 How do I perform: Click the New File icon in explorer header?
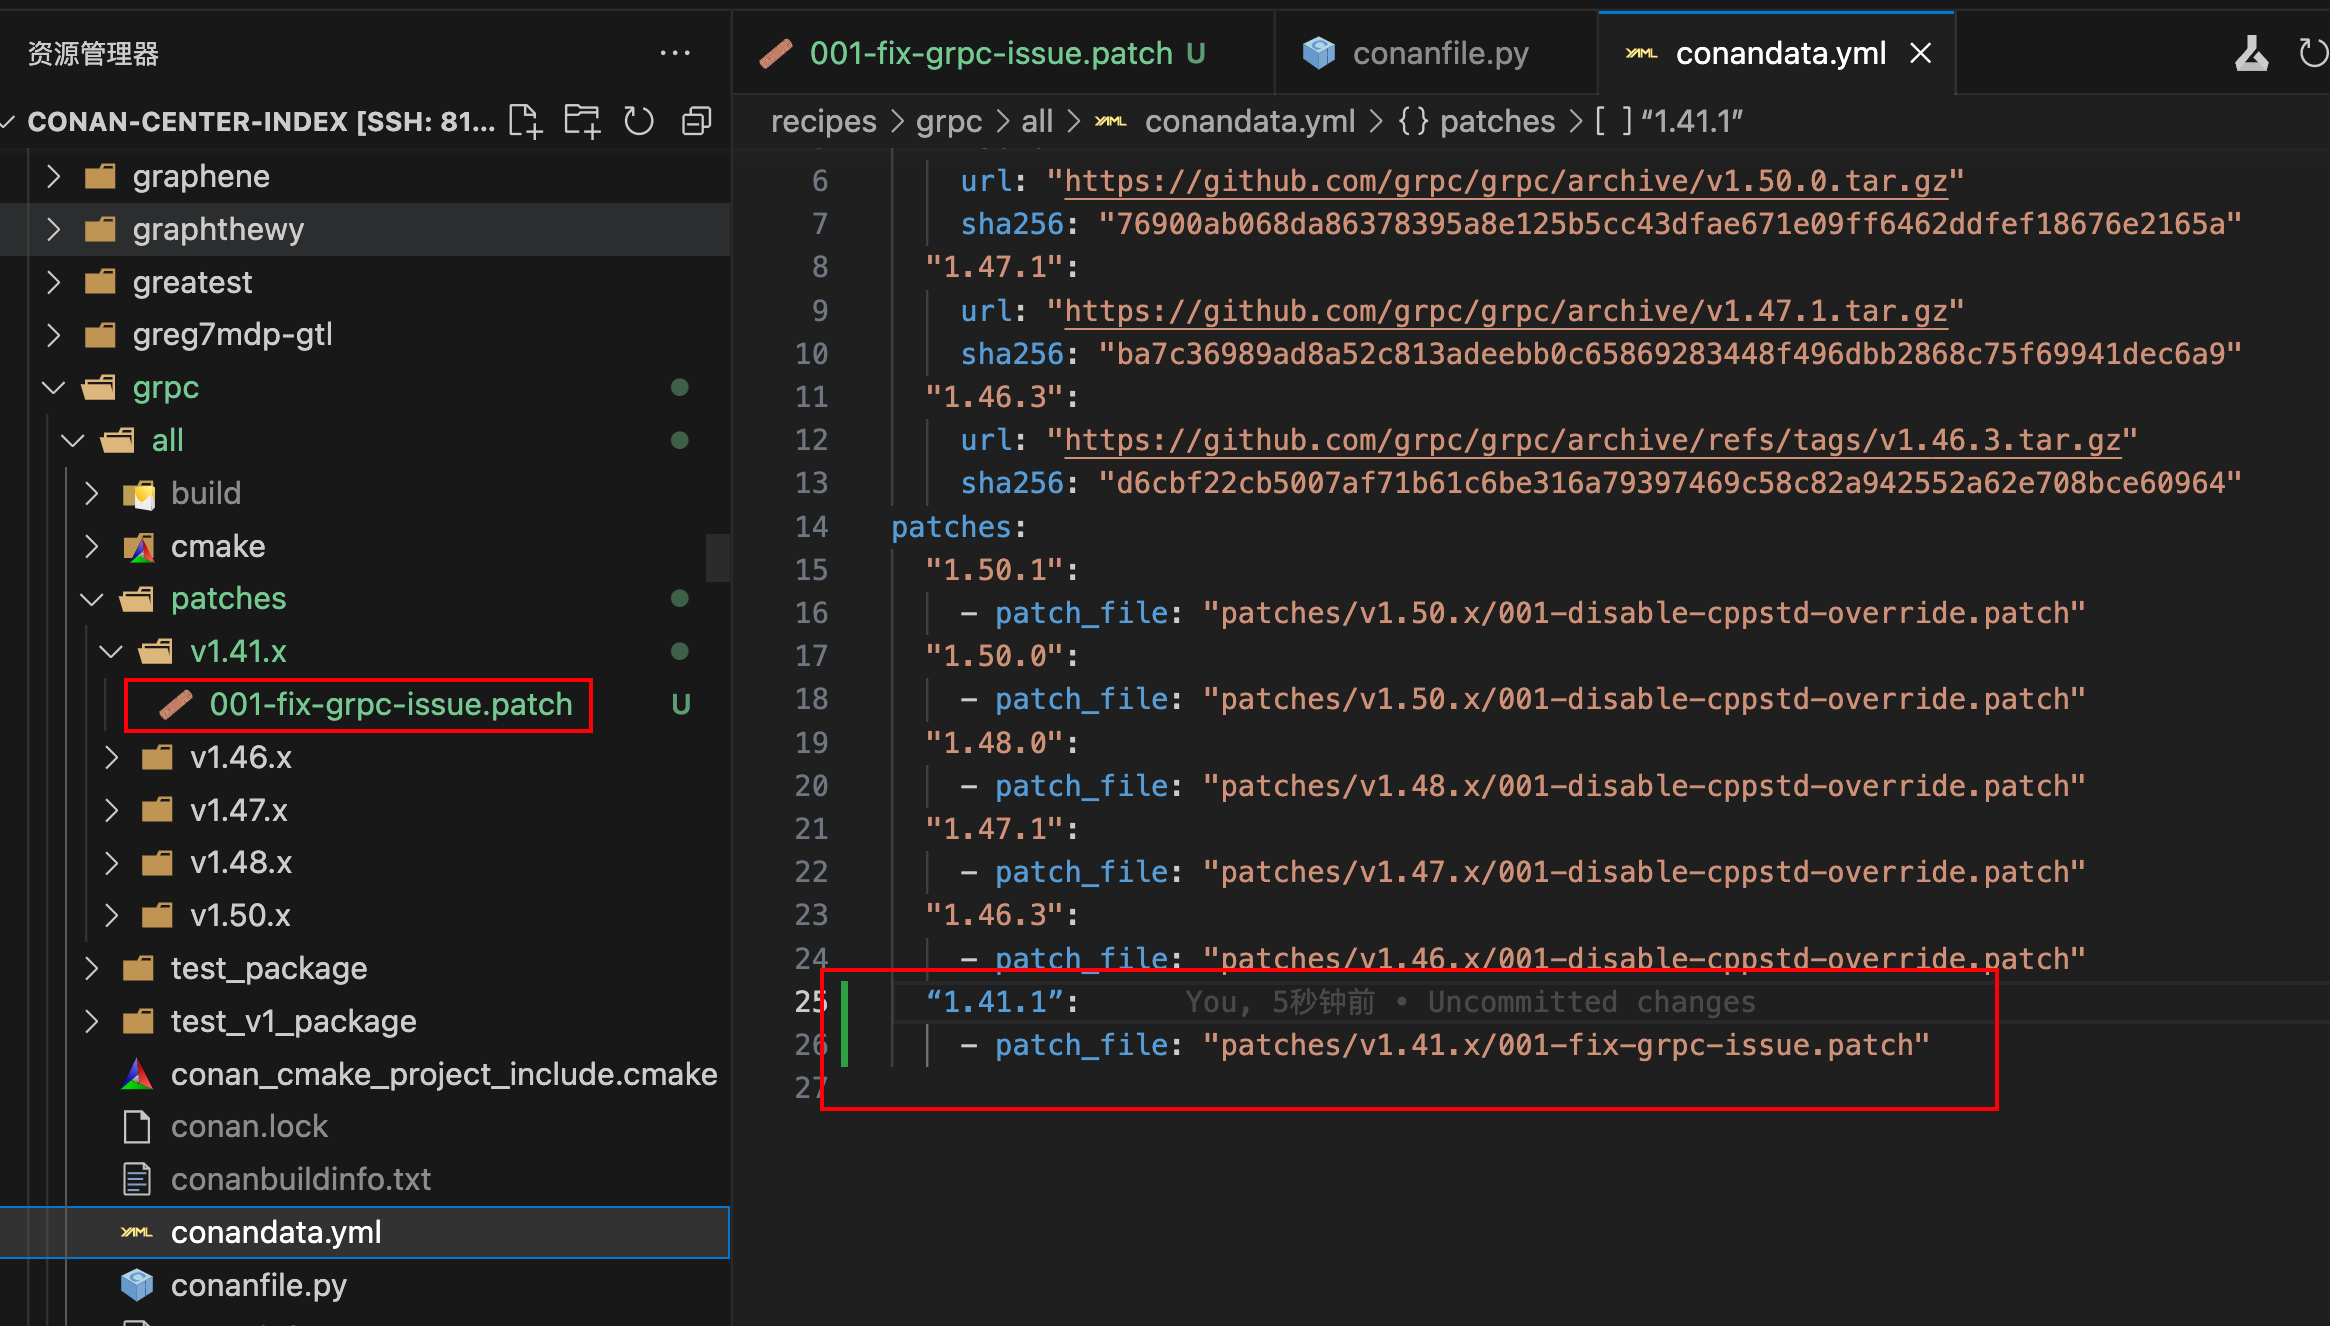pos(526,121)
